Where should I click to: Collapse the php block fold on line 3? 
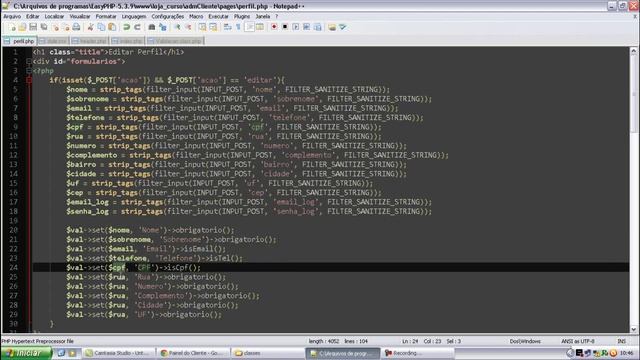pyautogui.click(x=29, y=71)
